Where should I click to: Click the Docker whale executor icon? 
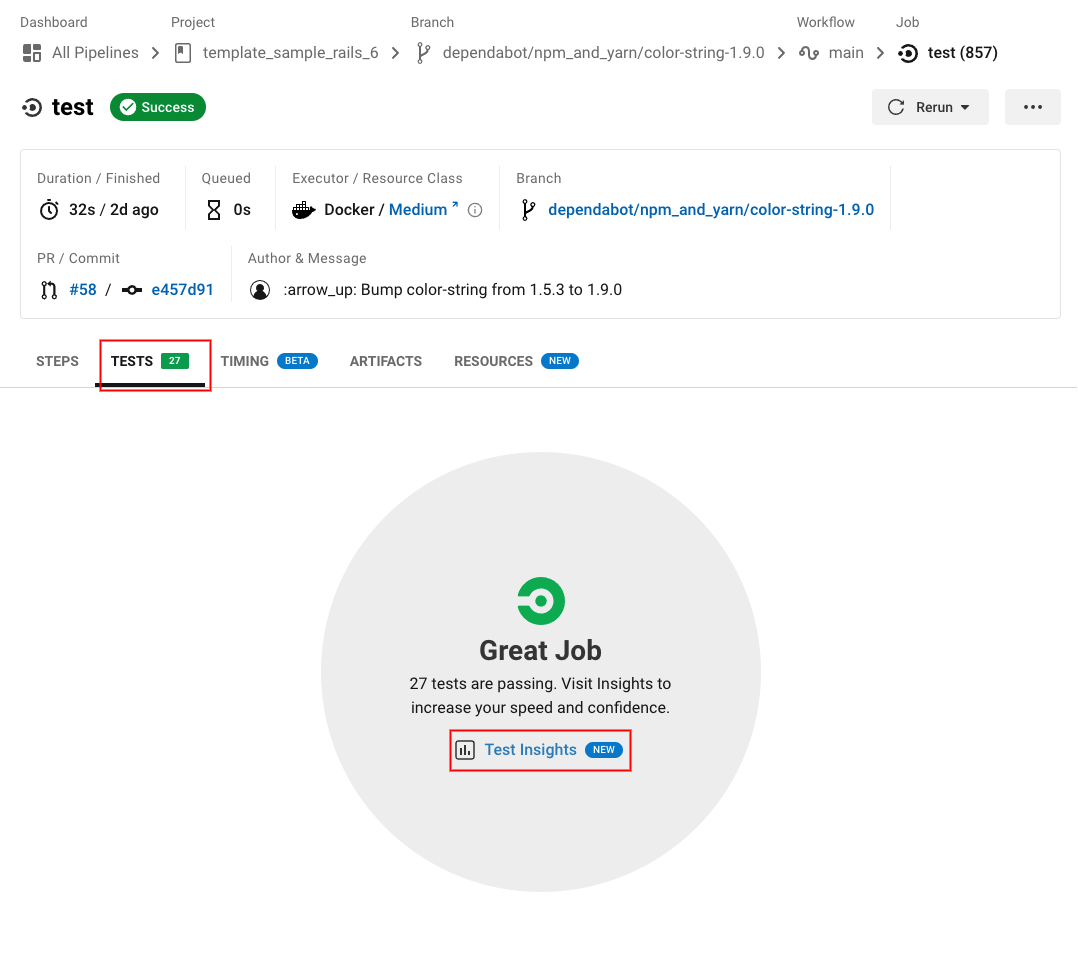pos(303,210)
